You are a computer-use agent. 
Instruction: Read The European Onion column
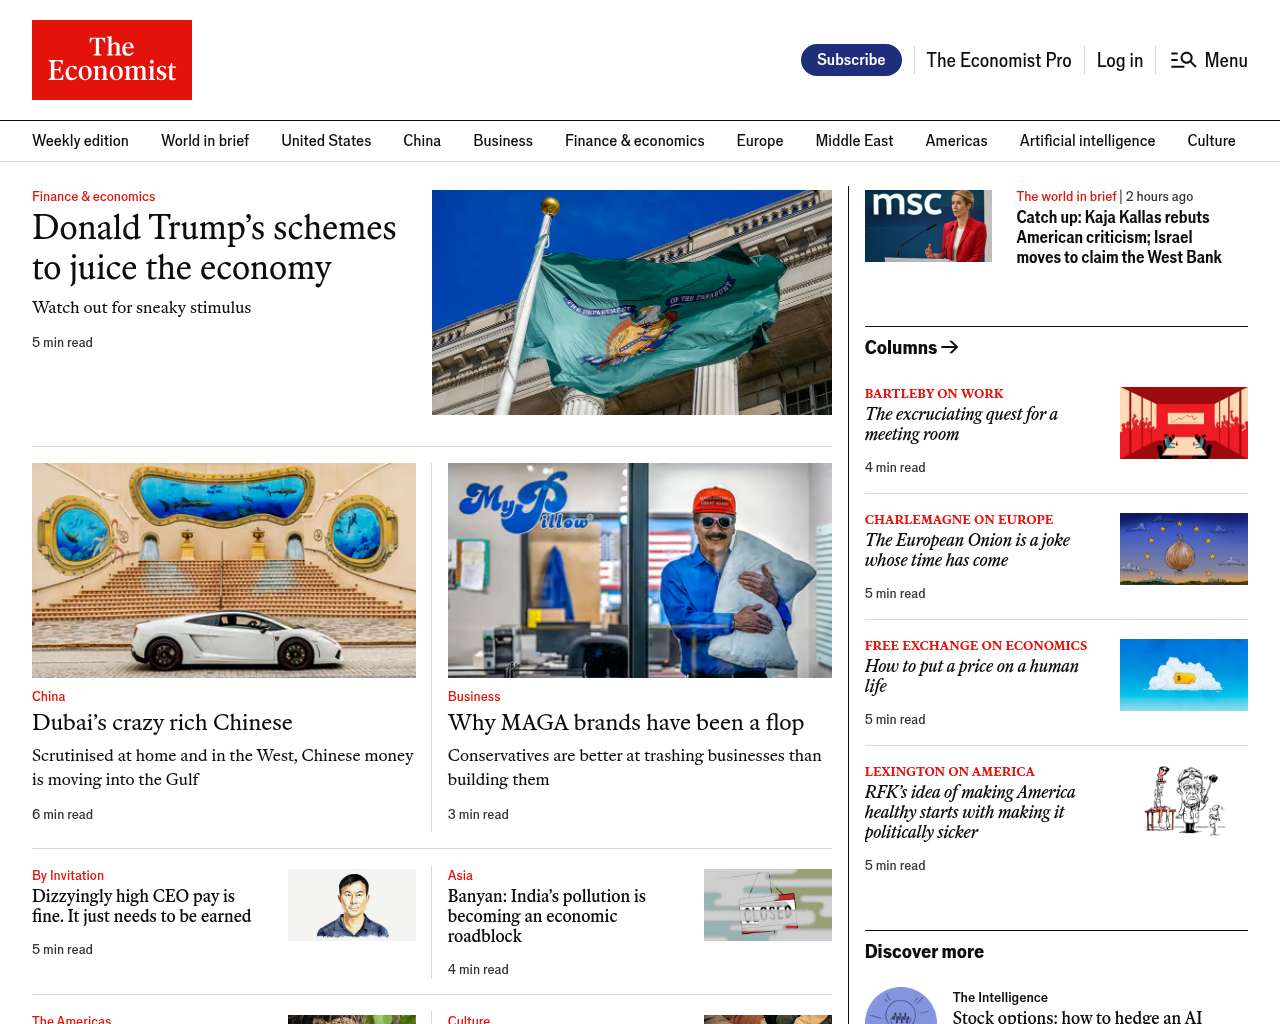[x=967, y=550]
